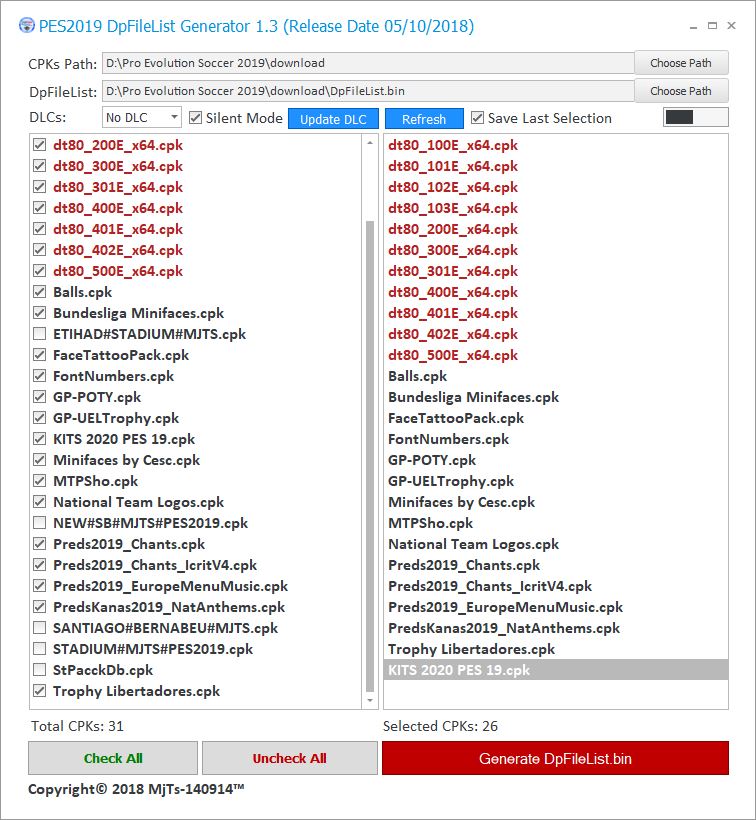The height and width of the screenshot is (820, 756).
Task: Select FaceTattooPack.cpk in the right list
Action: point(556,417)
